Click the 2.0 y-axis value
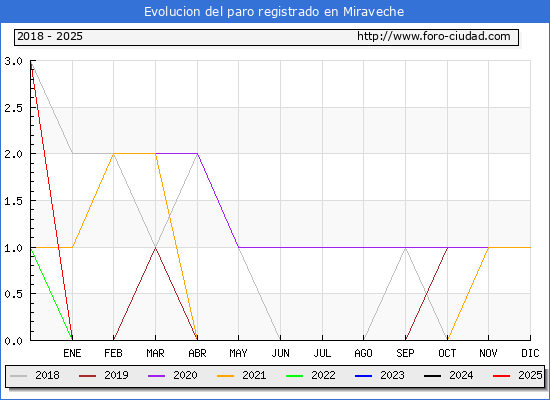 [13, 154]
